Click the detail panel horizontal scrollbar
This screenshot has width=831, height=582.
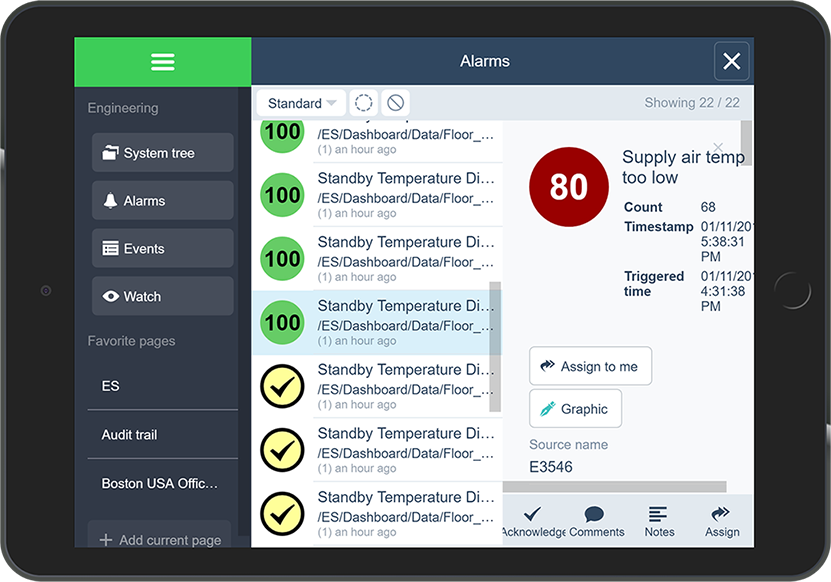pyautogui.click(x=615, y=487)
